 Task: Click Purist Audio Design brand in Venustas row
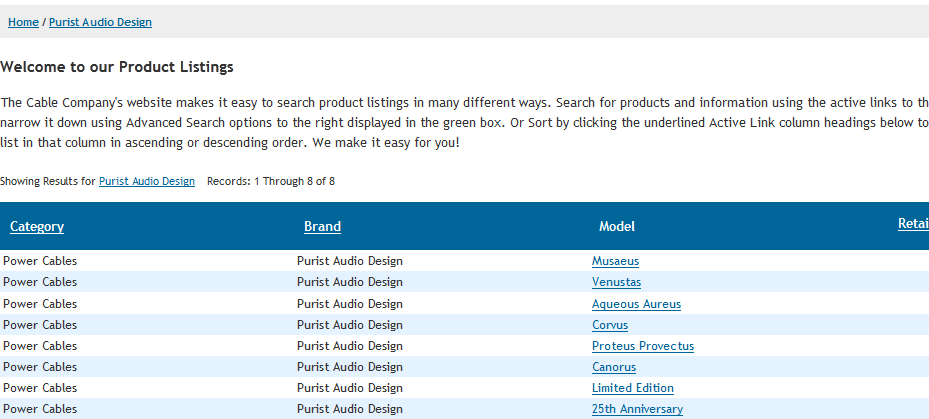(350, 282)
